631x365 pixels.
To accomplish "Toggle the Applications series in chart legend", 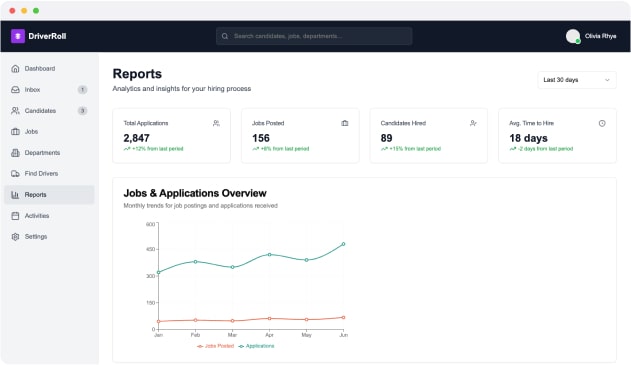I will point(256,346).
